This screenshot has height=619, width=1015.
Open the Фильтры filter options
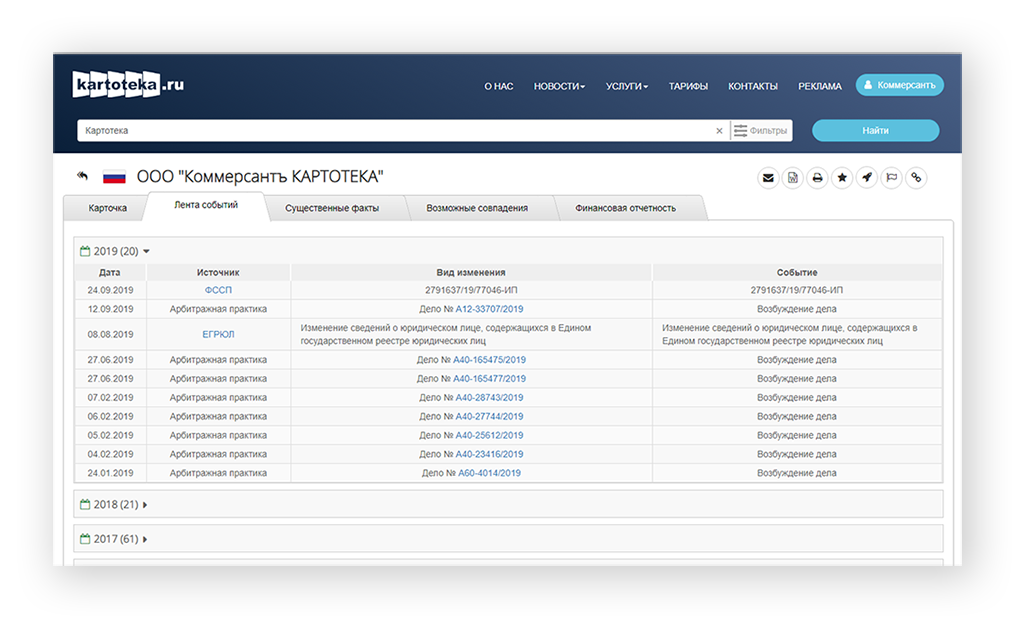pyautogui.click(x=761, y=131)
